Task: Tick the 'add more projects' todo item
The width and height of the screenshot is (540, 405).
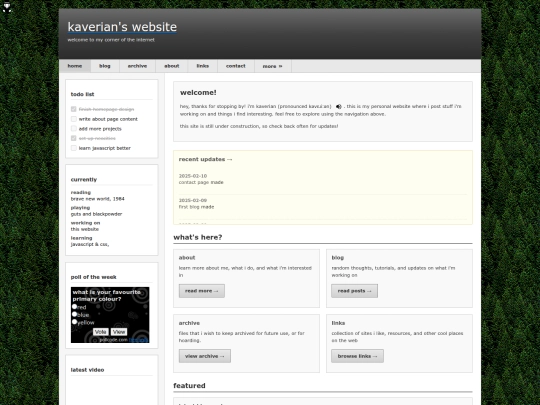Action: pyautogui.click(x=73, y=128)
